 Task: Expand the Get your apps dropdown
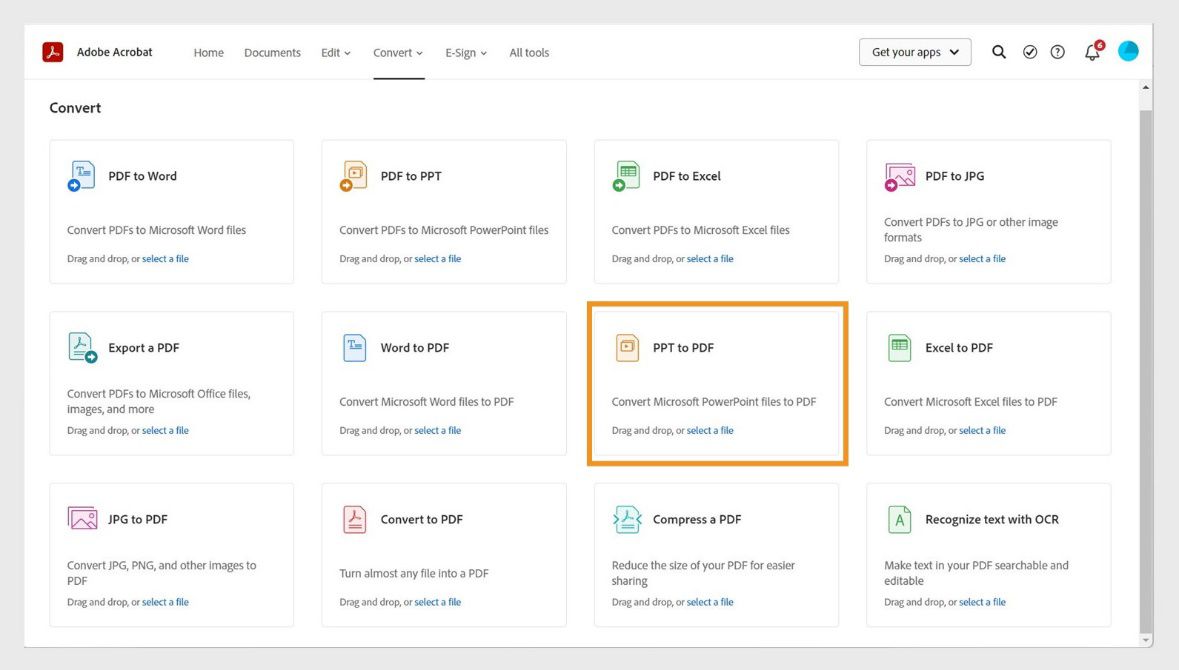click(x=913, y=51)
